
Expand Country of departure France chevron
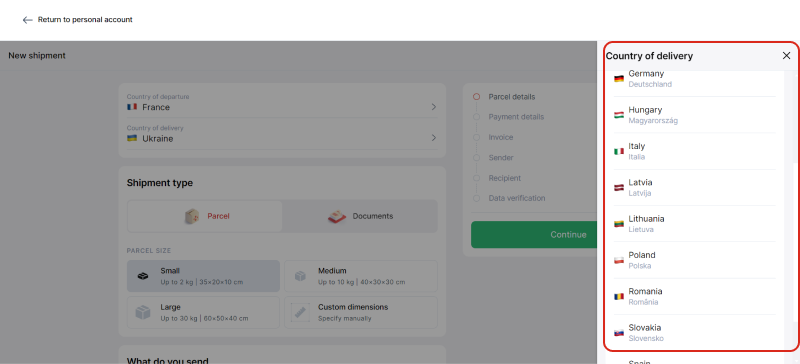pyautogui.click(x=434, y=107)
